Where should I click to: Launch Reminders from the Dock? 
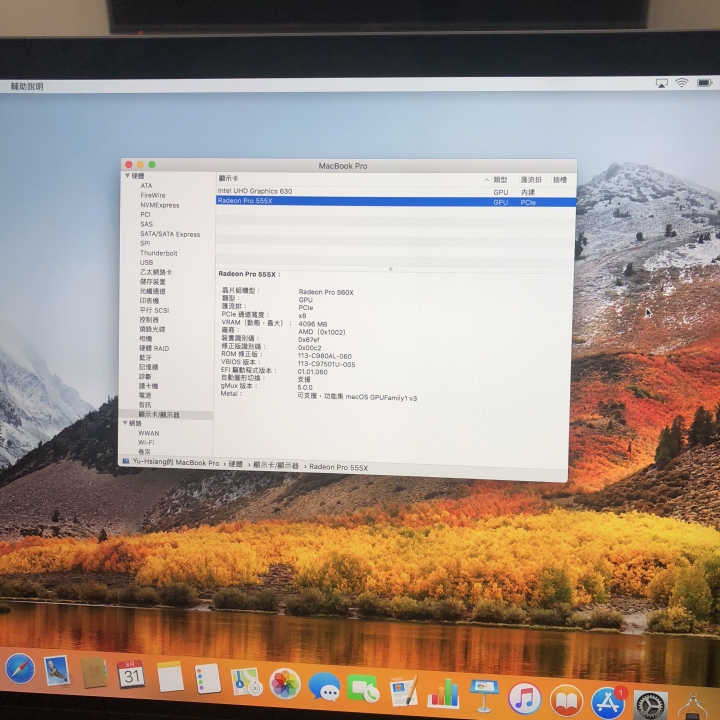click(208, 678)
